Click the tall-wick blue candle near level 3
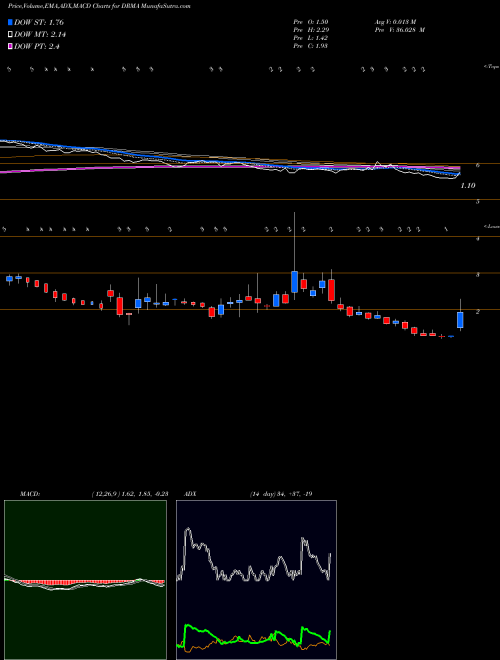 tap(295, 282)
